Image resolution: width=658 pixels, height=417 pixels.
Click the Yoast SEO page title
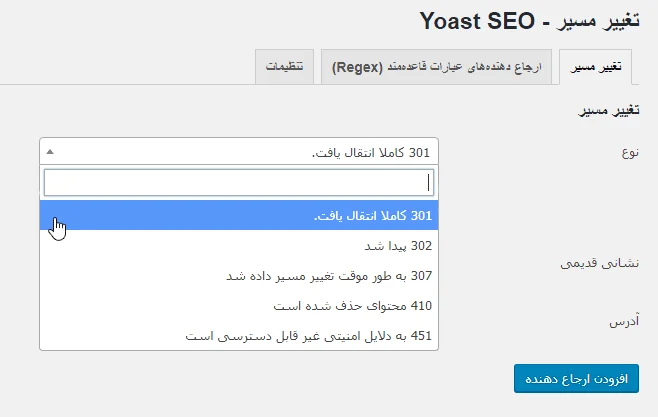(x=530, y=21)
